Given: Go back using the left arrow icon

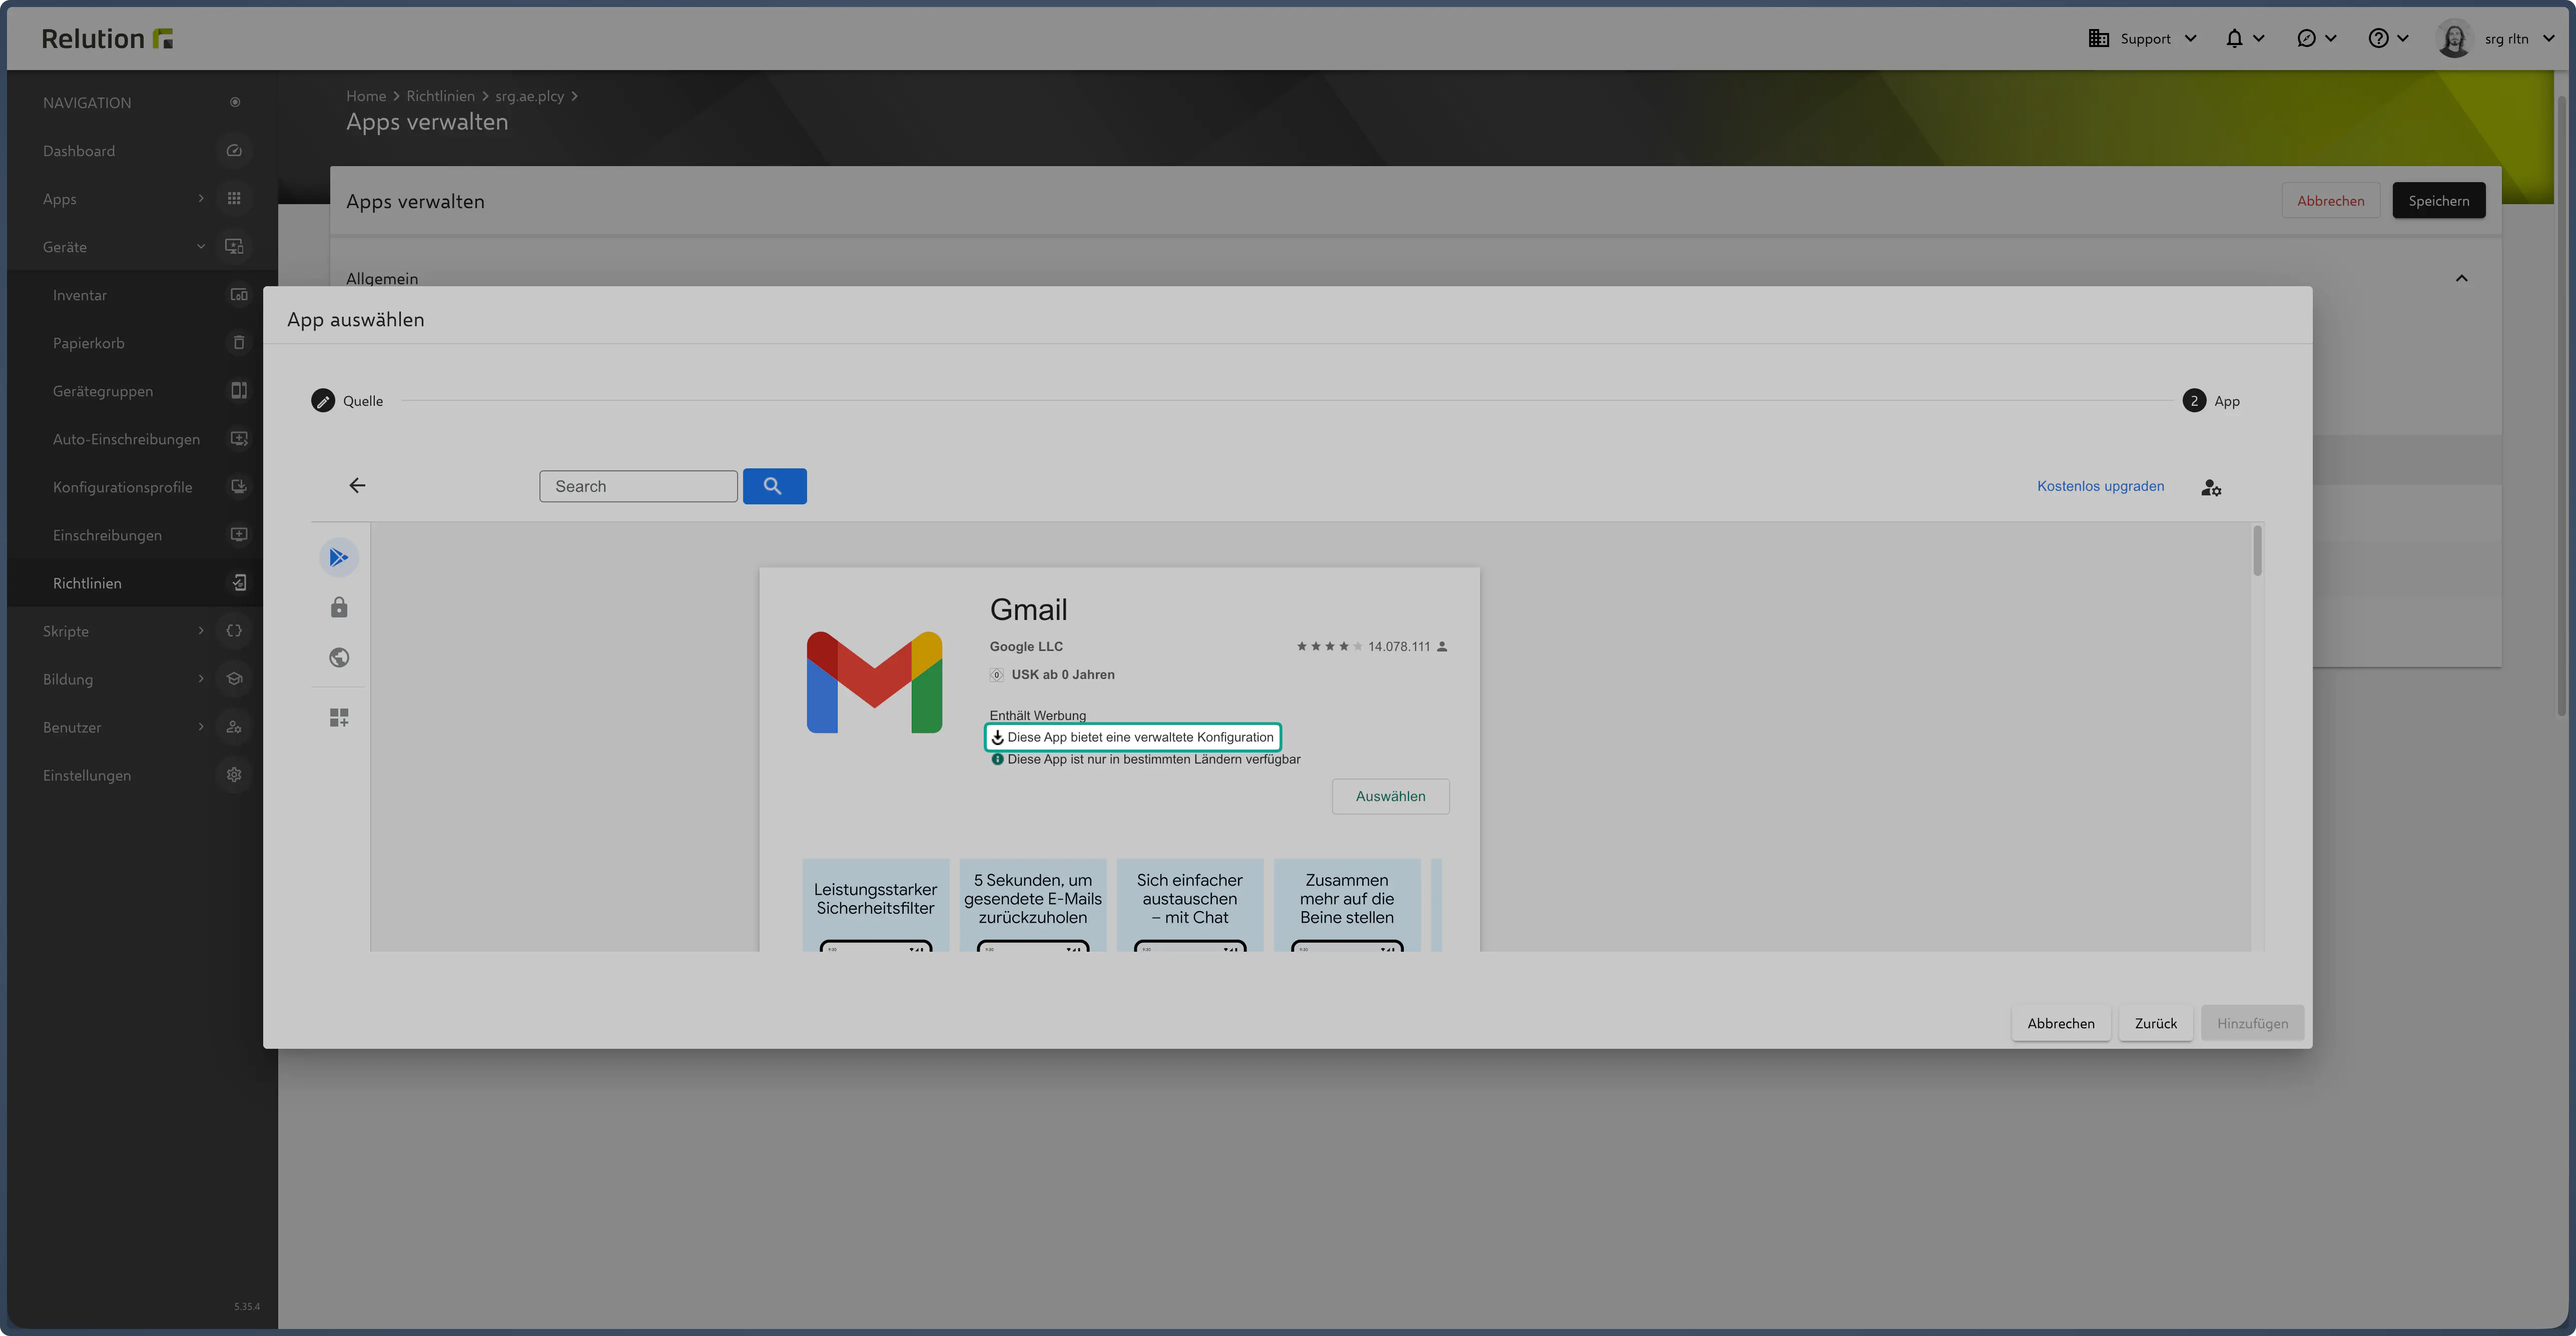Looking at the screenshot, I should [x=357, y=486].
